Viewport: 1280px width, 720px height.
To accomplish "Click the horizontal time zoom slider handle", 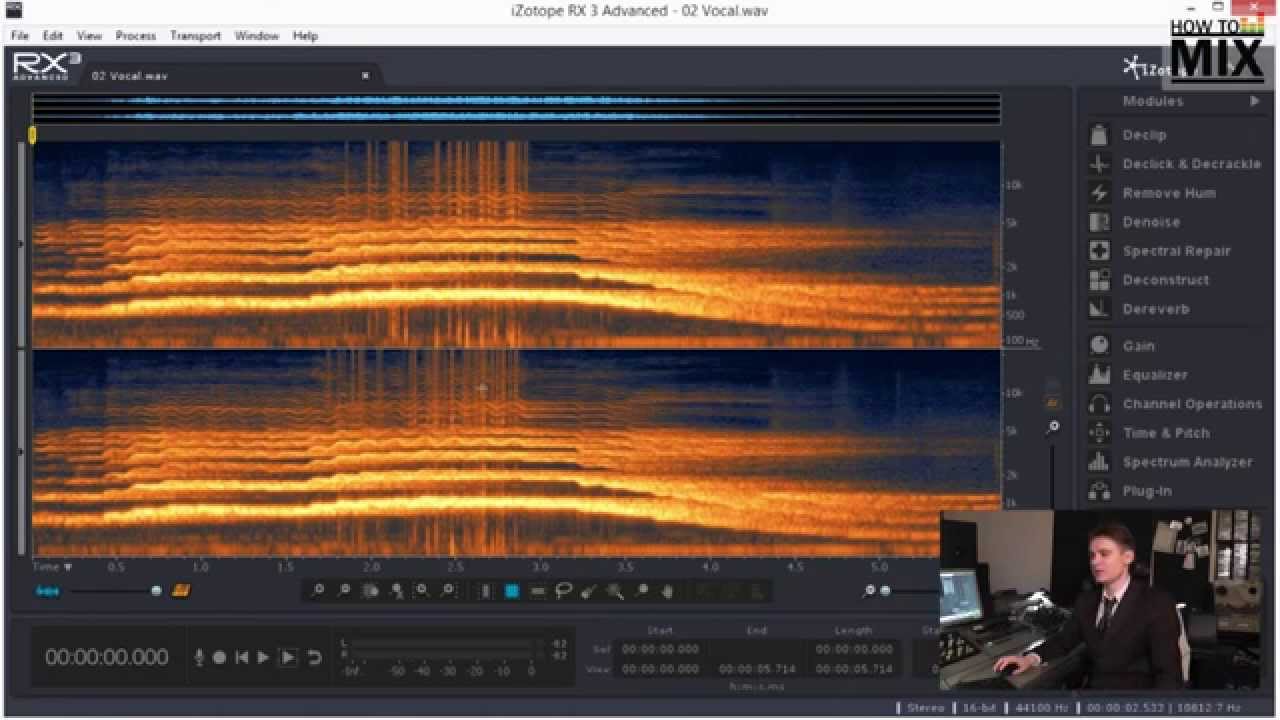I will 885,591.
